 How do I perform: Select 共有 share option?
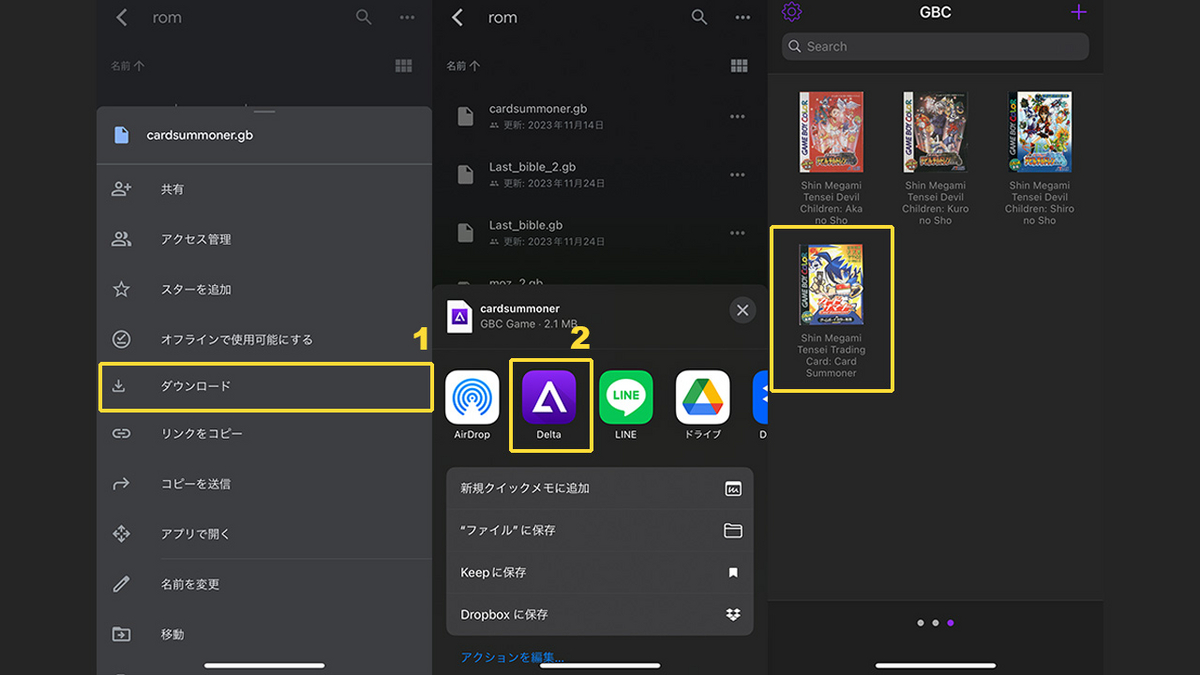point(265,189)
